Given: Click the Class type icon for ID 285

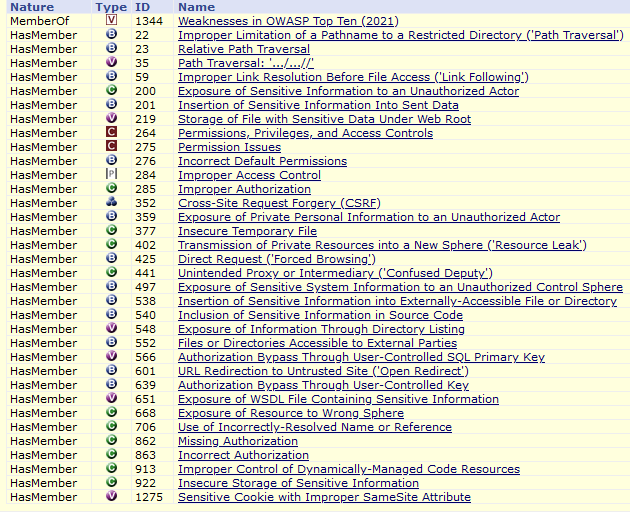Looking at the screenshot, I should pyautogui.click(x=111, y=188).
